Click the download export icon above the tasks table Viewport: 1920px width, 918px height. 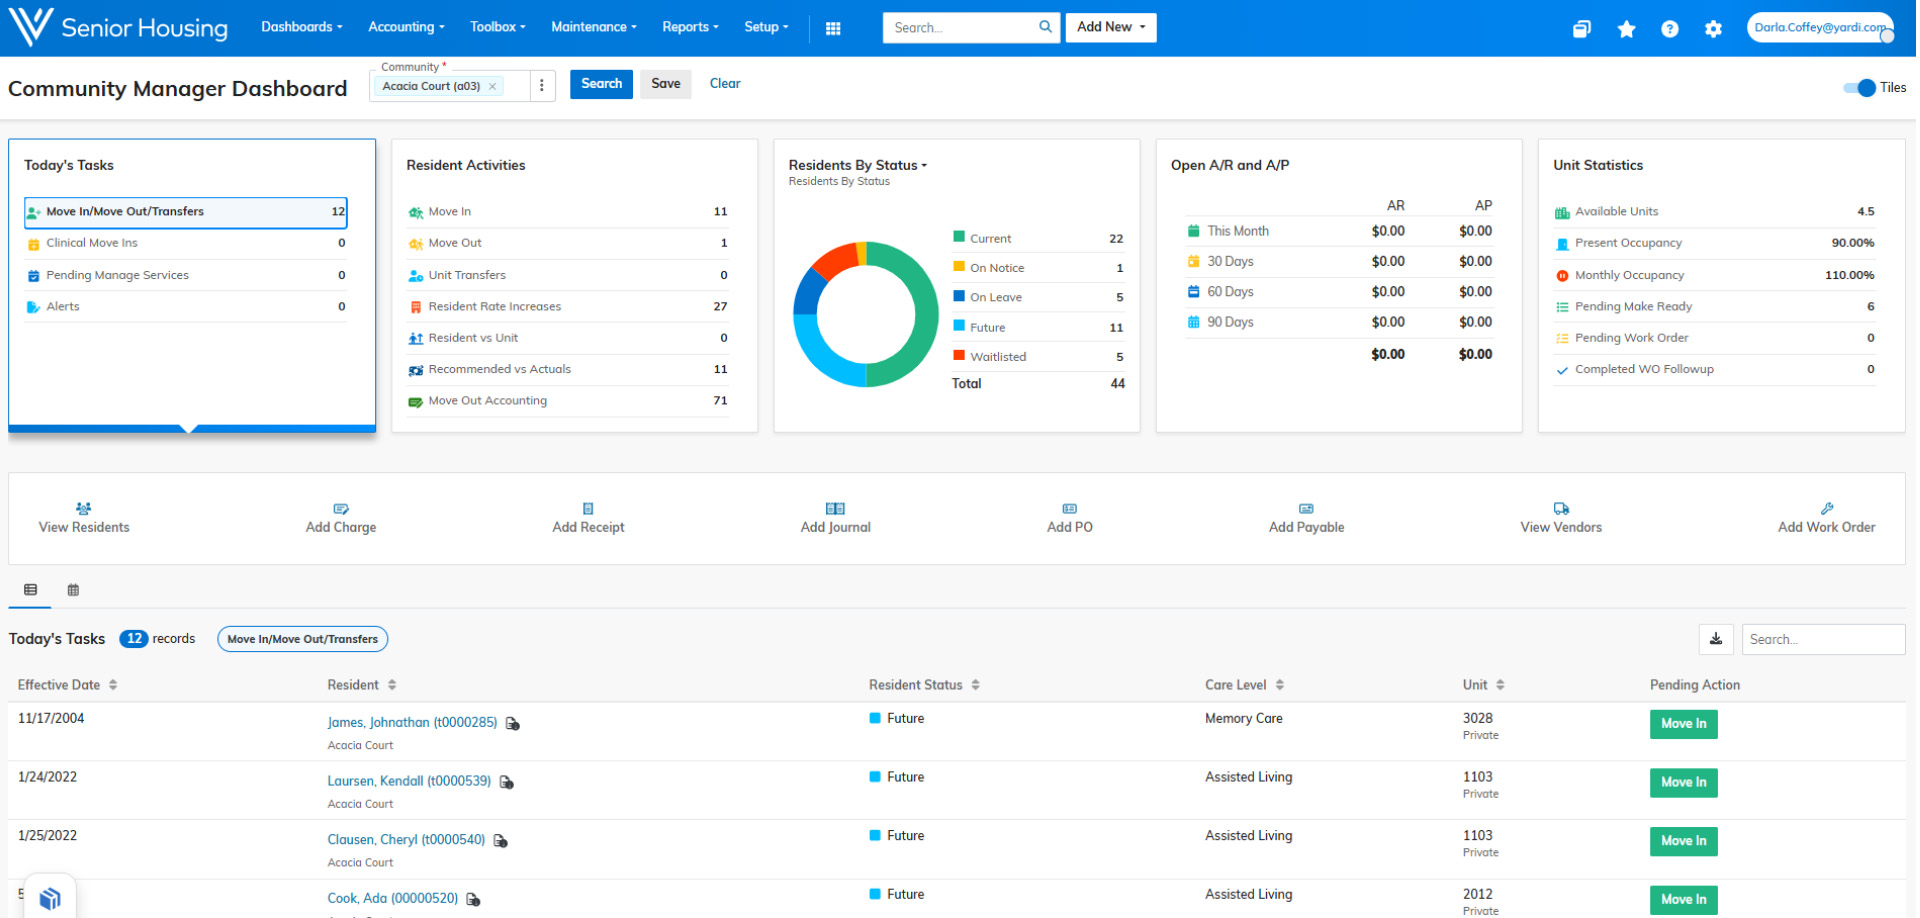coord(1716,639)
